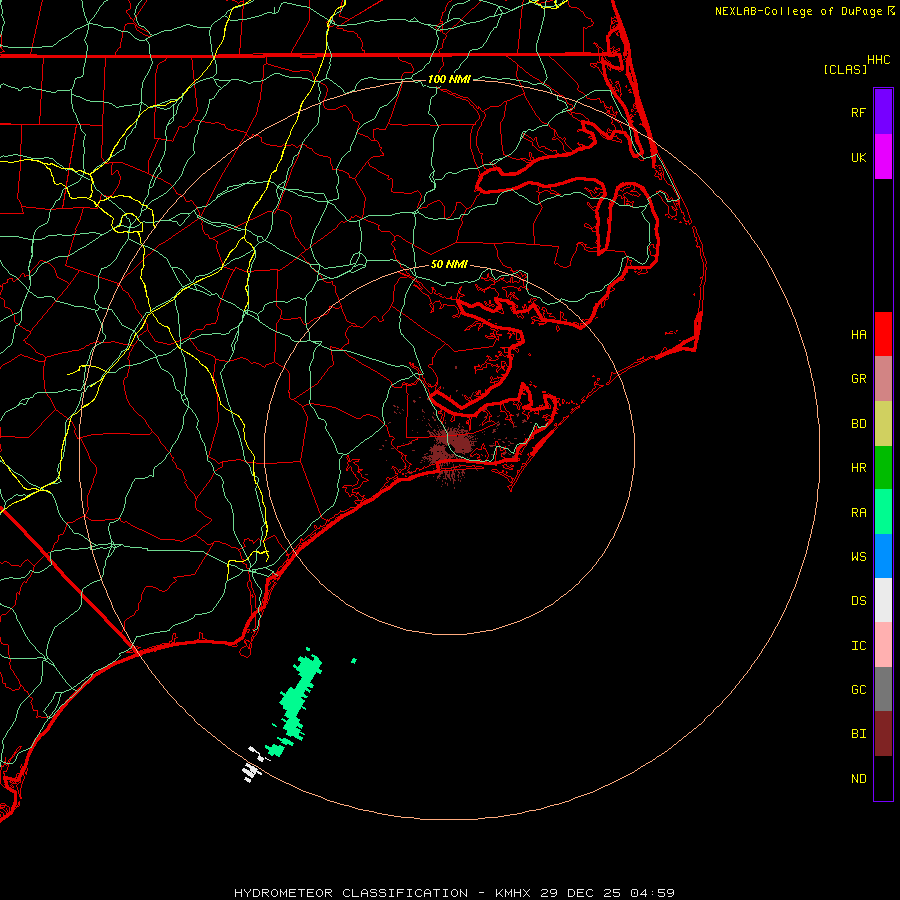Image resolution: width=900 pixels, height=900 pixels.
Task: Click the BD legend label
Action: coord(859,424)
